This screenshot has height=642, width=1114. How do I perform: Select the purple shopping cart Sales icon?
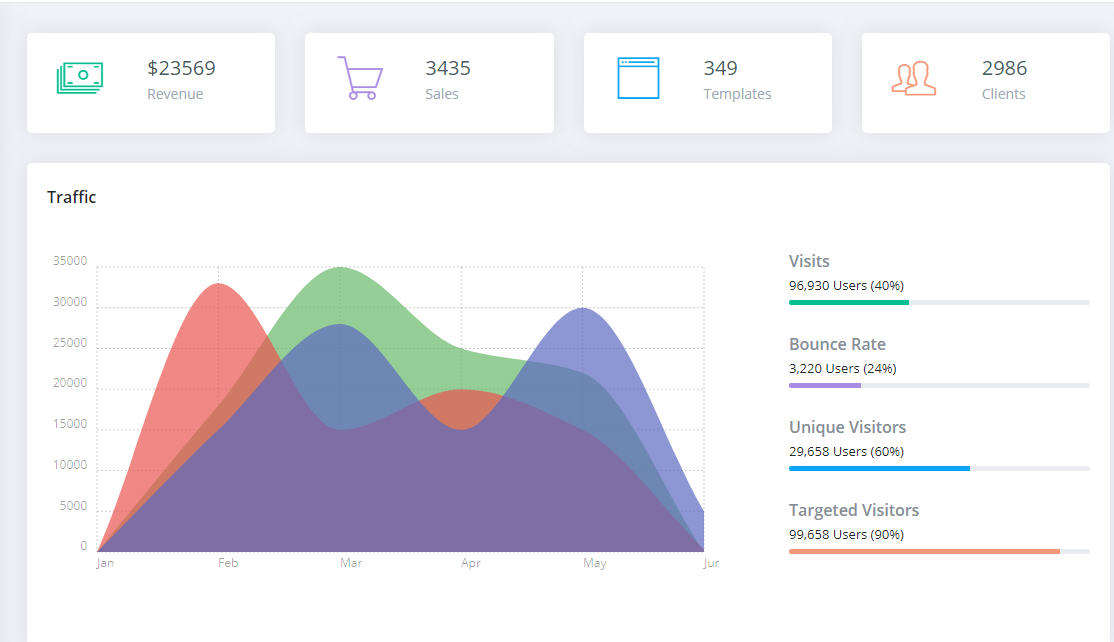360,77
